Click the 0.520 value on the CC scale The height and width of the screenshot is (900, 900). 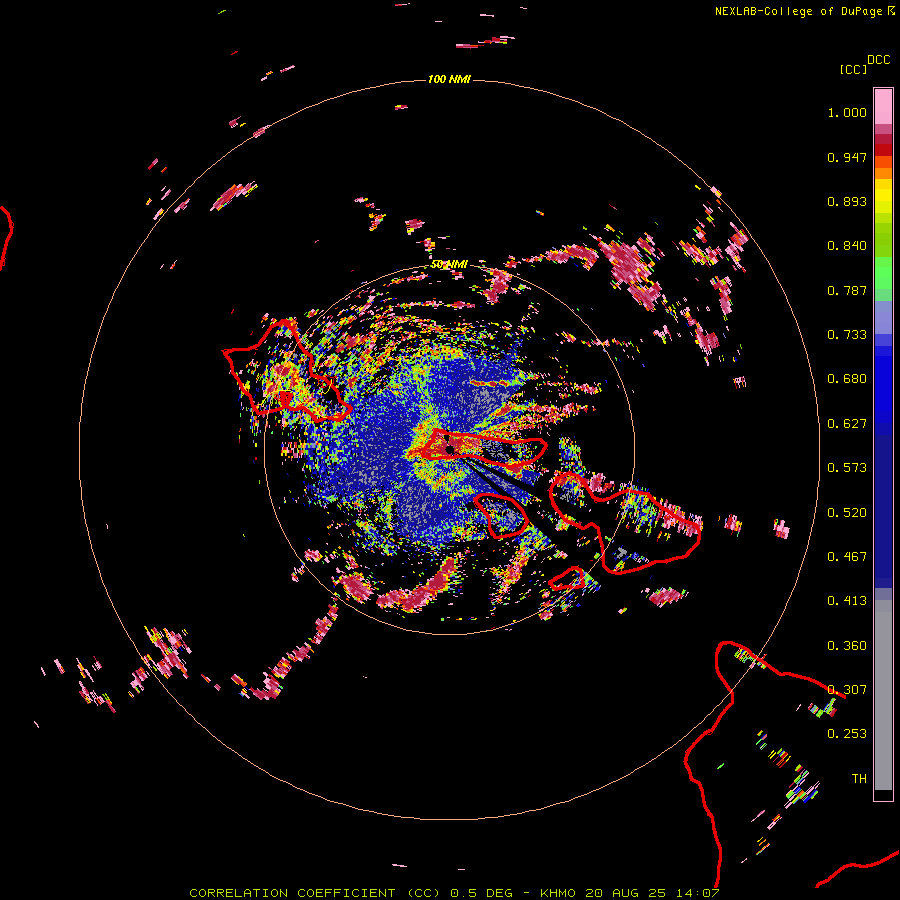tap(847, 513)
